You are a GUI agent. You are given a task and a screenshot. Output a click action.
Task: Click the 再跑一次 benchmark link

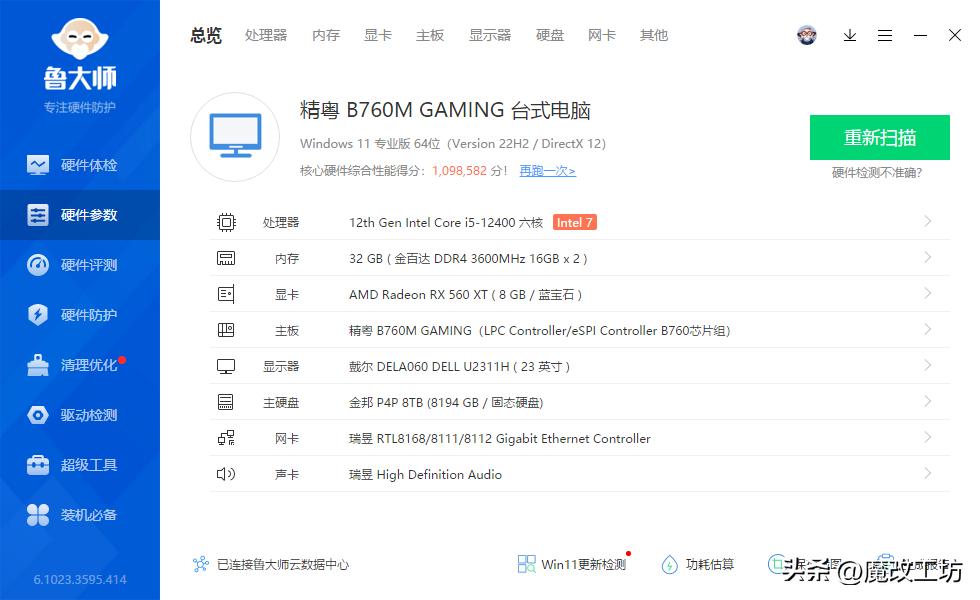pos(546,171)
